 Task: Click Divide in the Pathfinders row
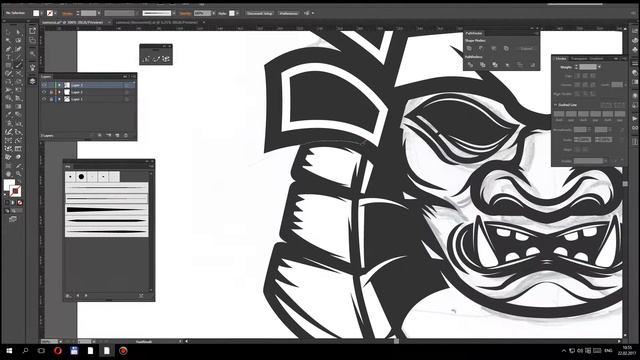click(x=470, y=65)
